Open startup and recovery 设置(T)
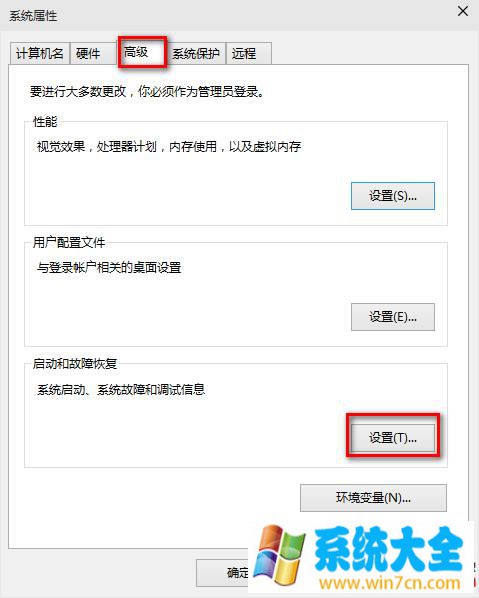 click(x=392, y=438)
